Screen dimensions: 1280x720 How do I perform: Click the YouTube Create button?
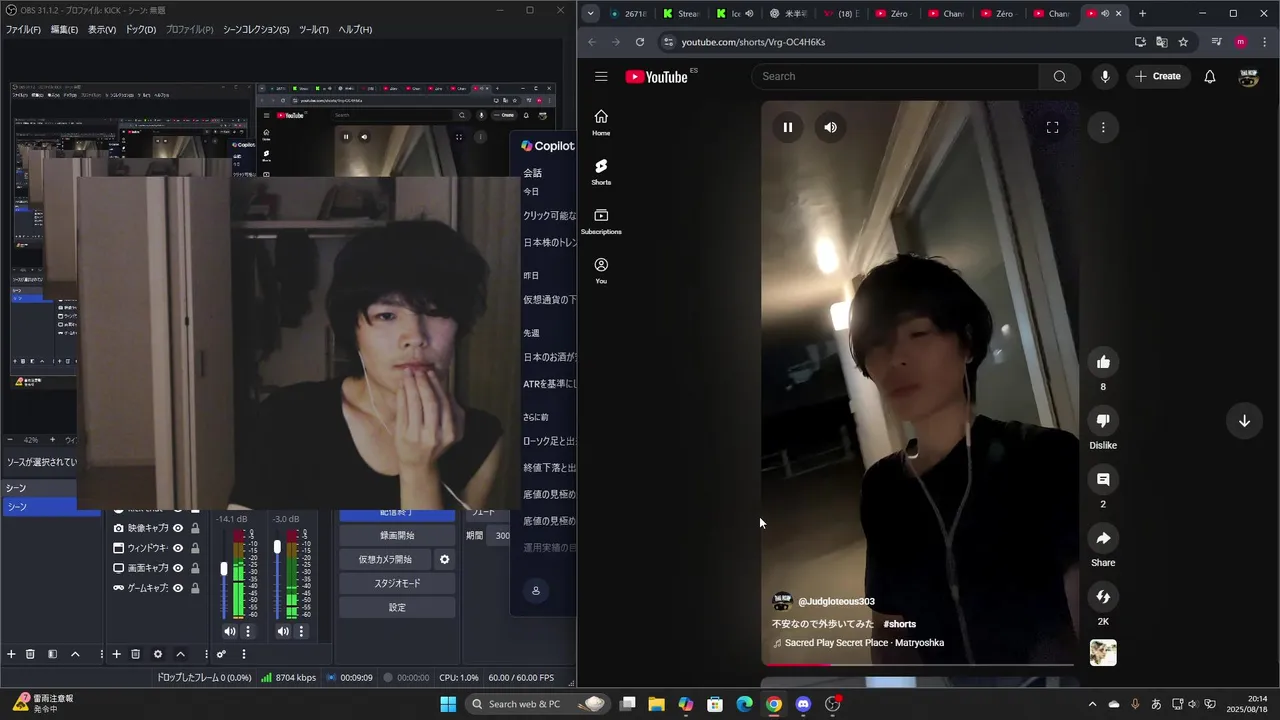coord(1158,76)
